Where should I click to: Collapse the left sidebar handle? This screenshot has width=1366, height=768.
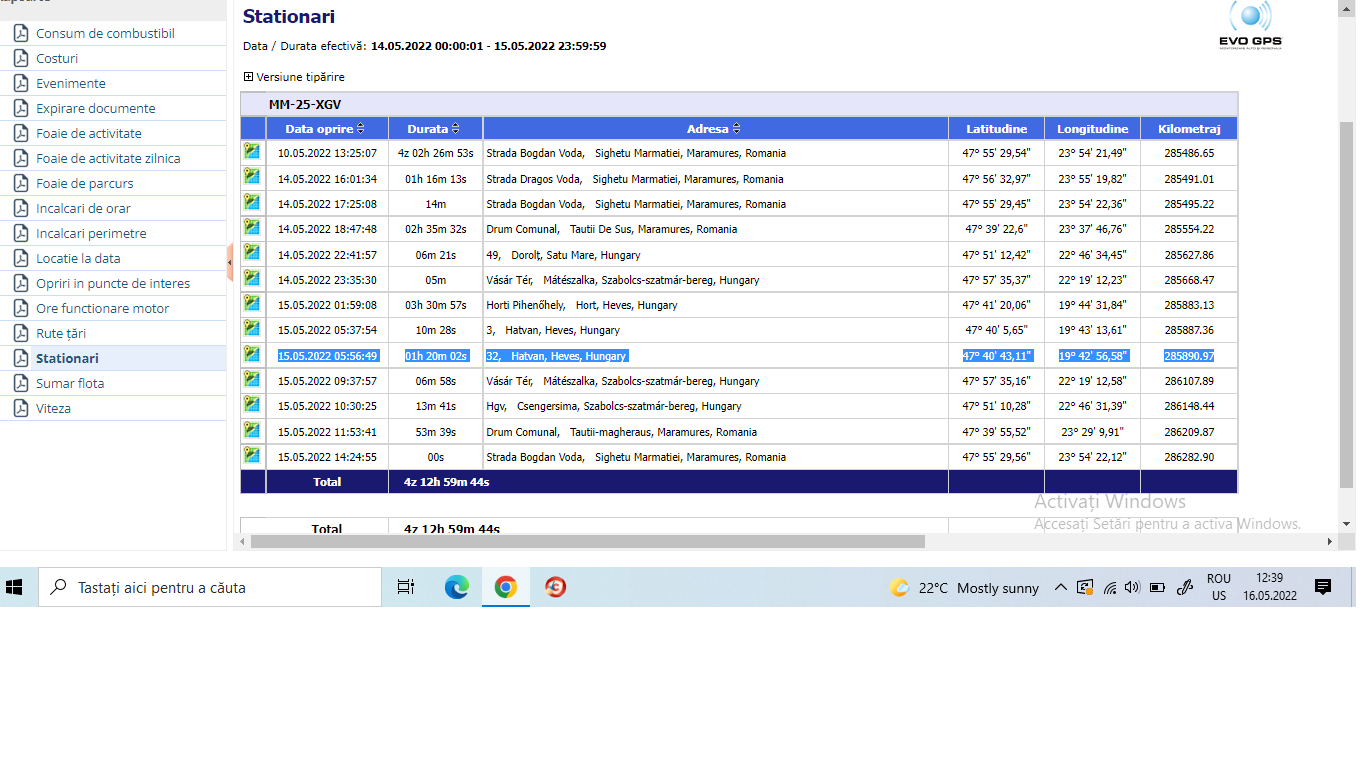[x=229, y=262]
